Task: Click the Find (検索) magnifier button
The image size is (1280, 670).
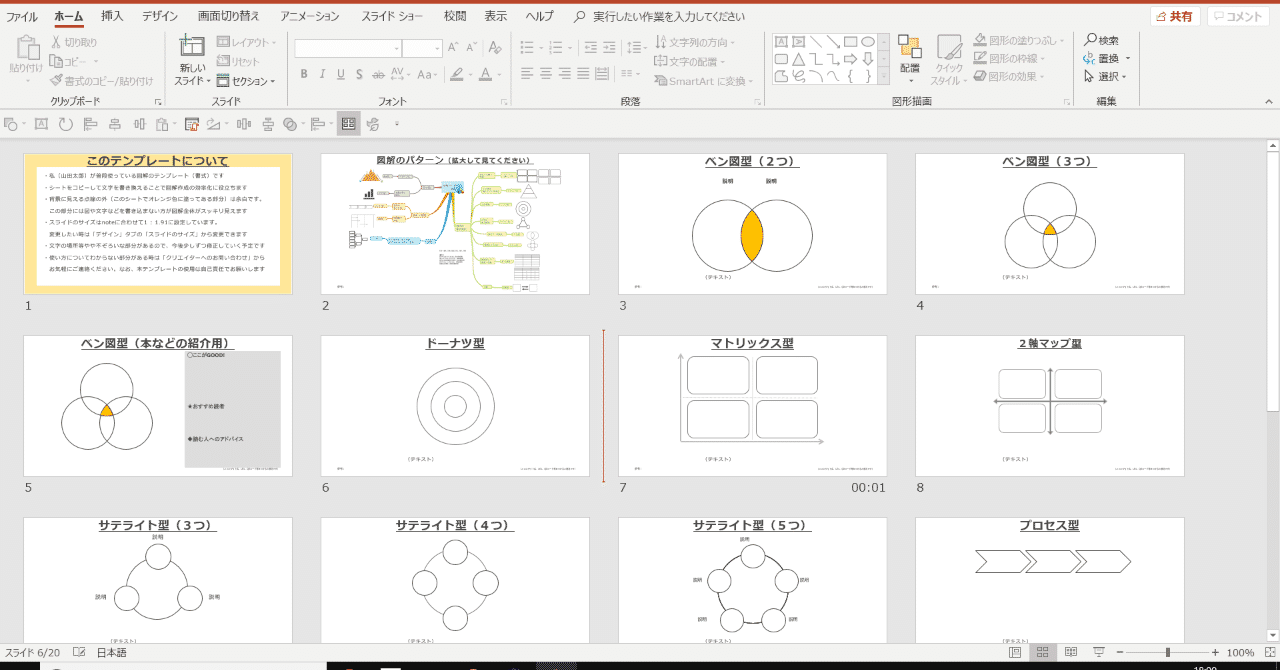Action: click(1101, 40)
